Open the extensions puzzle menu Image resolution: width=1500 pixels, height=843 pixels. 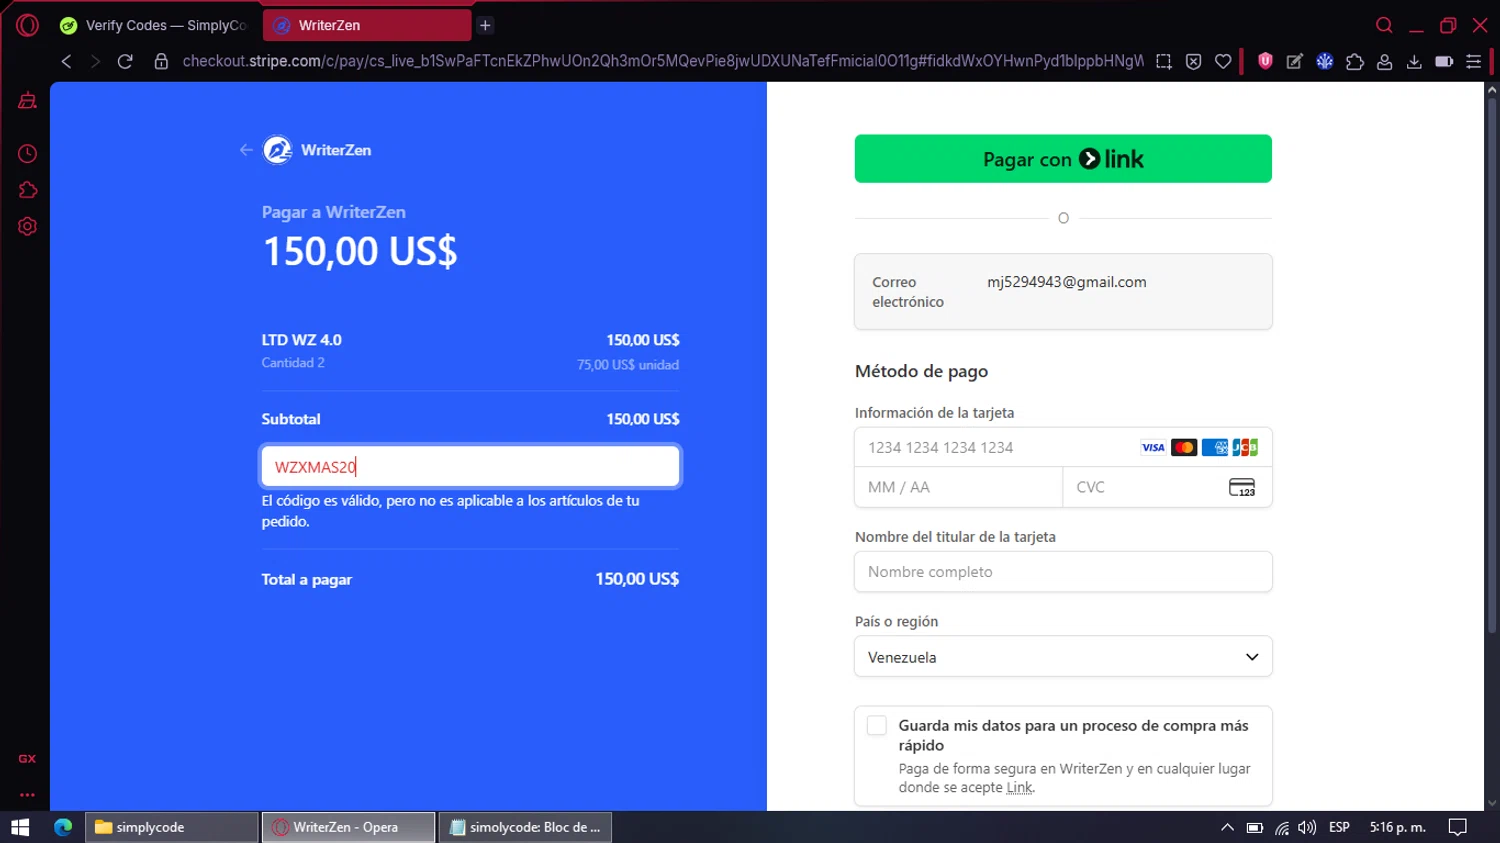coord(1355,61)
